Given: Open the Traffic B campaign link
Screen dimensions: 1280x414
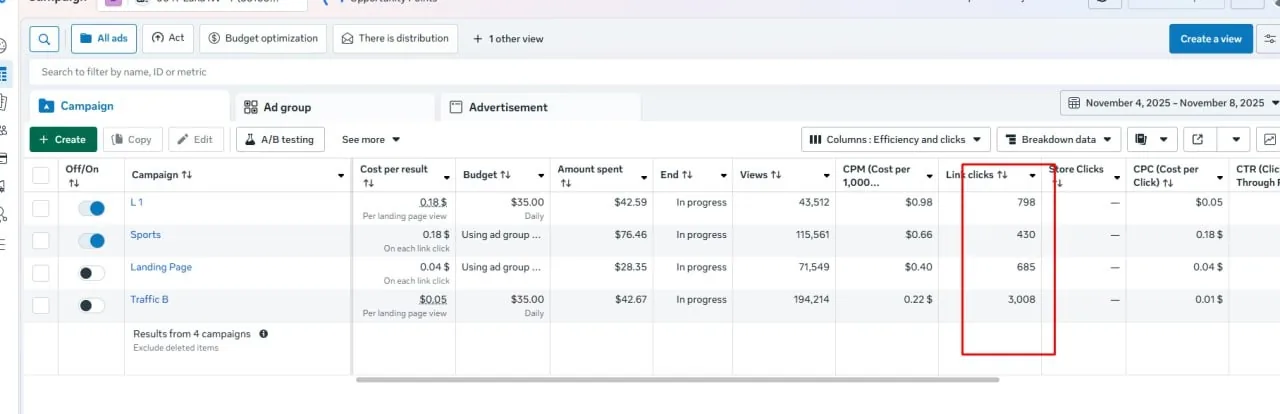Looking at the screenshot, I should click(149, 299).
